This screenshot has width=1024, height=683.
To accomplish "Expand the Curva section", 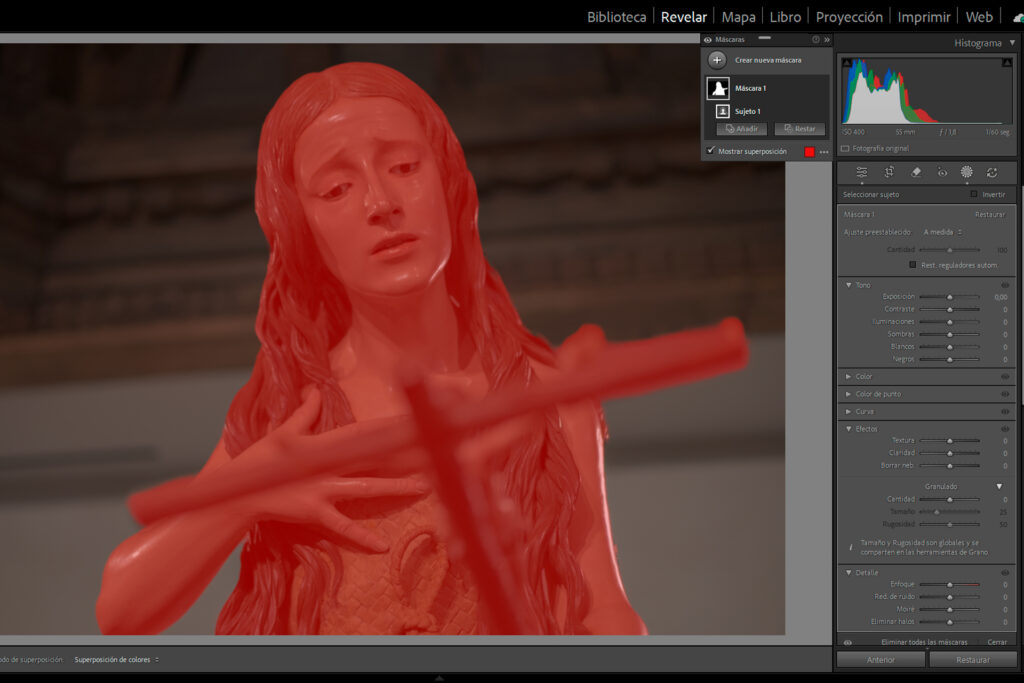I will pyautogui.click(x=848, y=412).
